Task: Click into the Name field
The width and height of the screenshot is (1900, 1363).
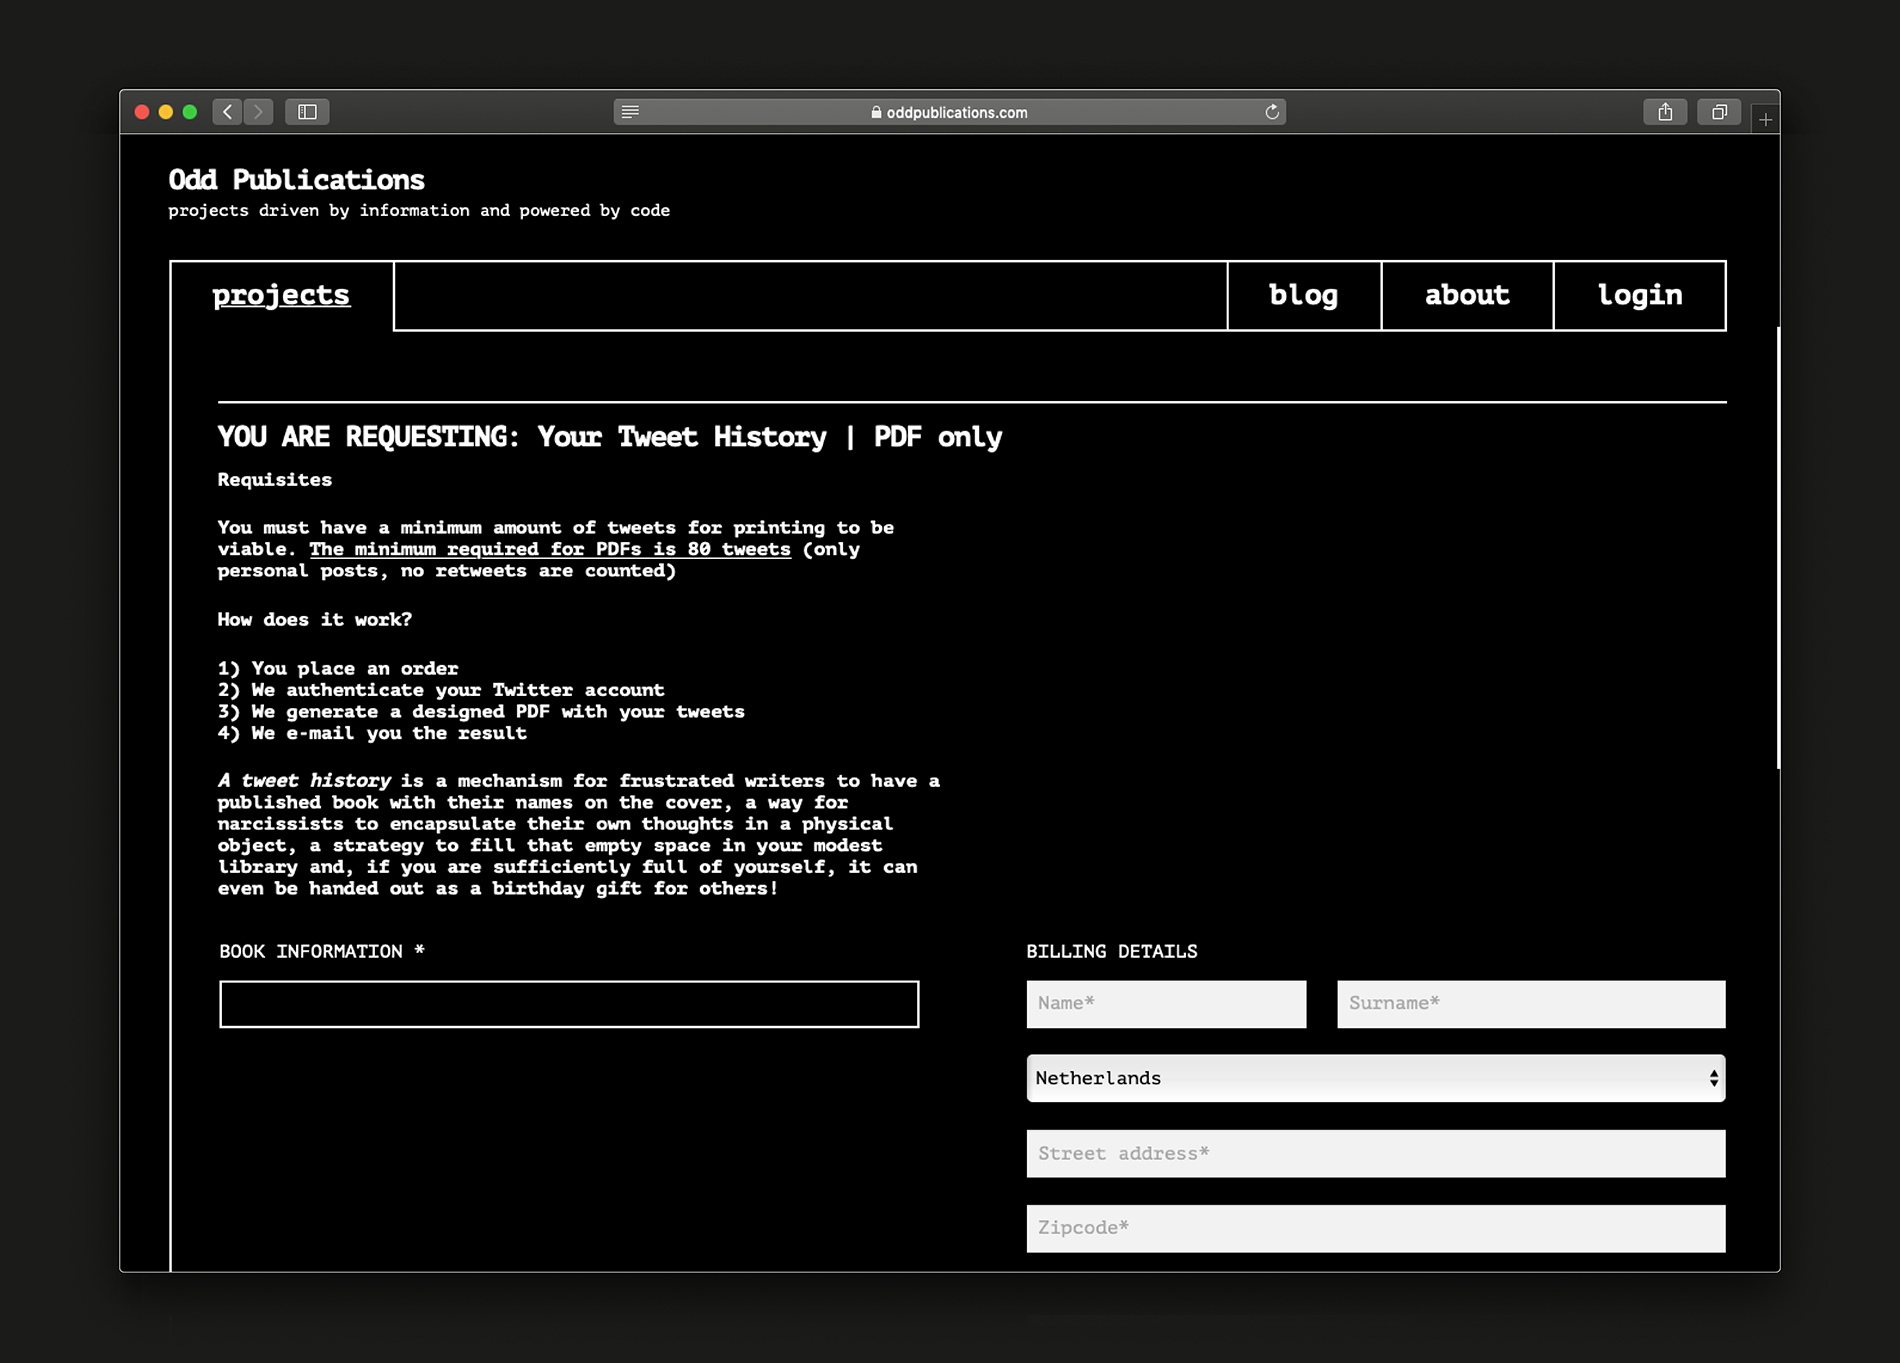Action: [1166, 1004]
